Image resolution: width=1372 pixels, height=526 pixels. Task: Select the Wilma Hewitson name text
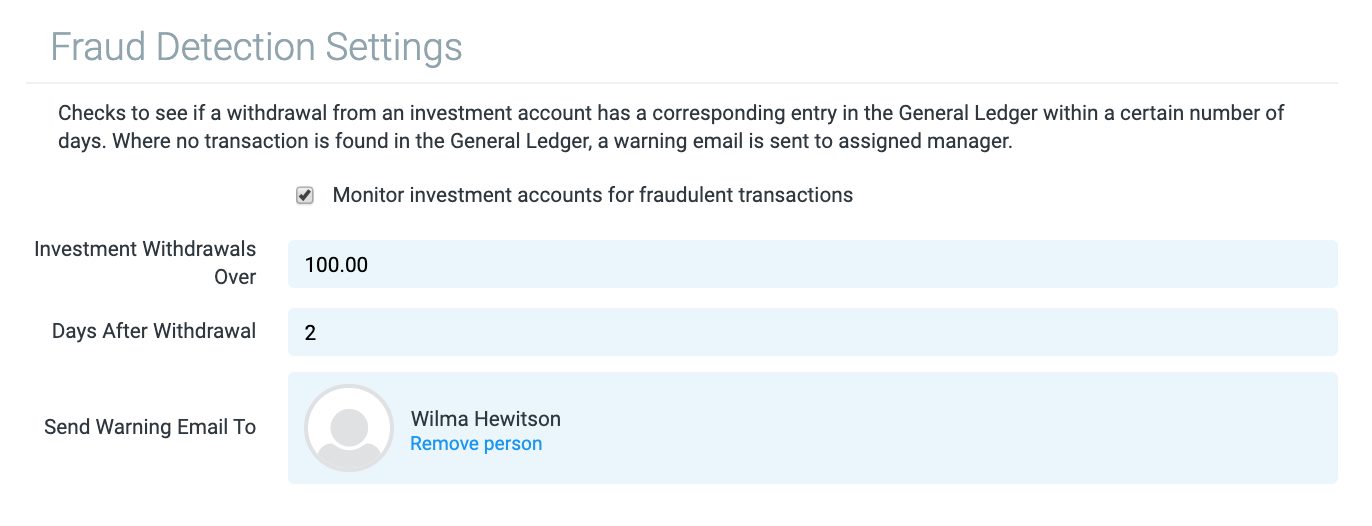click(485, 419)
